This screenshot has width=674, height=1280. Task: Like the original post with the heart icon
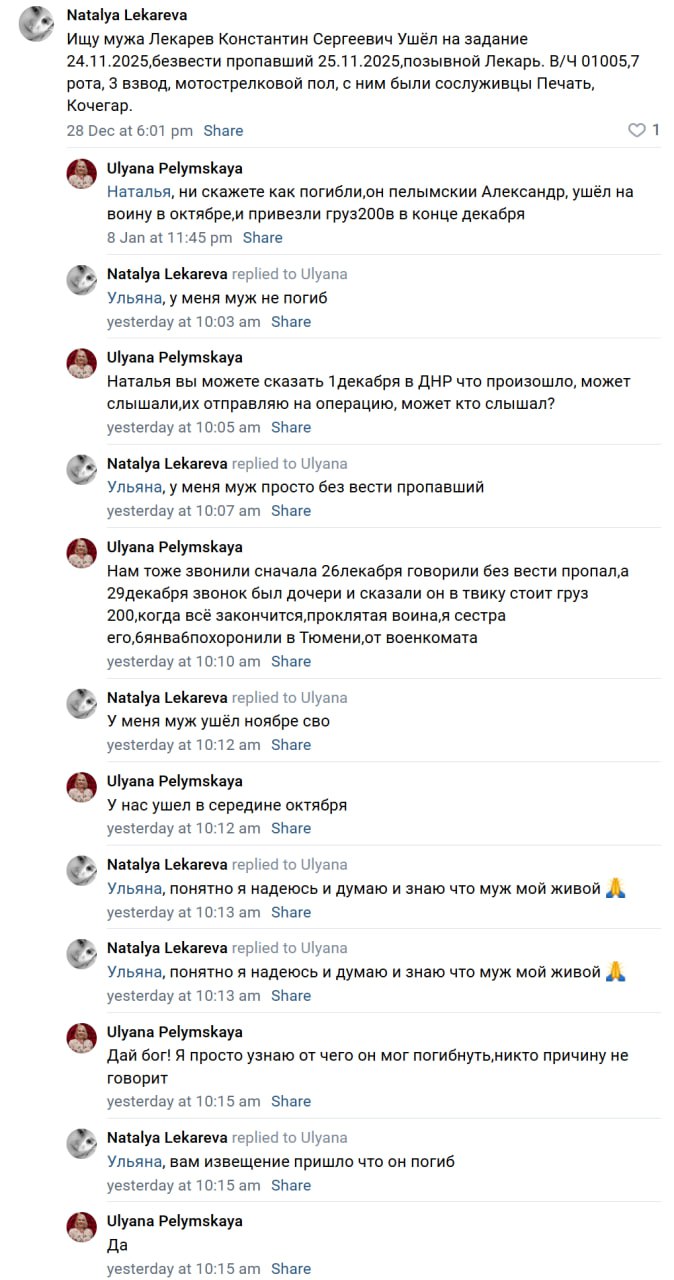tap(636, 130)
